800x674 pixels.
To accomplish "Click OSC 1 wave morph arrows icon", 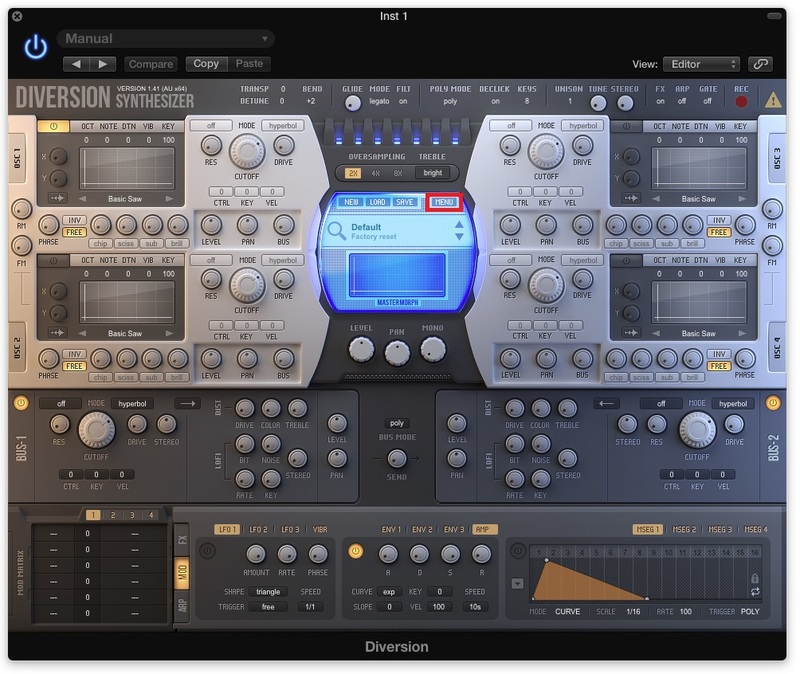I will click(57, 198).
